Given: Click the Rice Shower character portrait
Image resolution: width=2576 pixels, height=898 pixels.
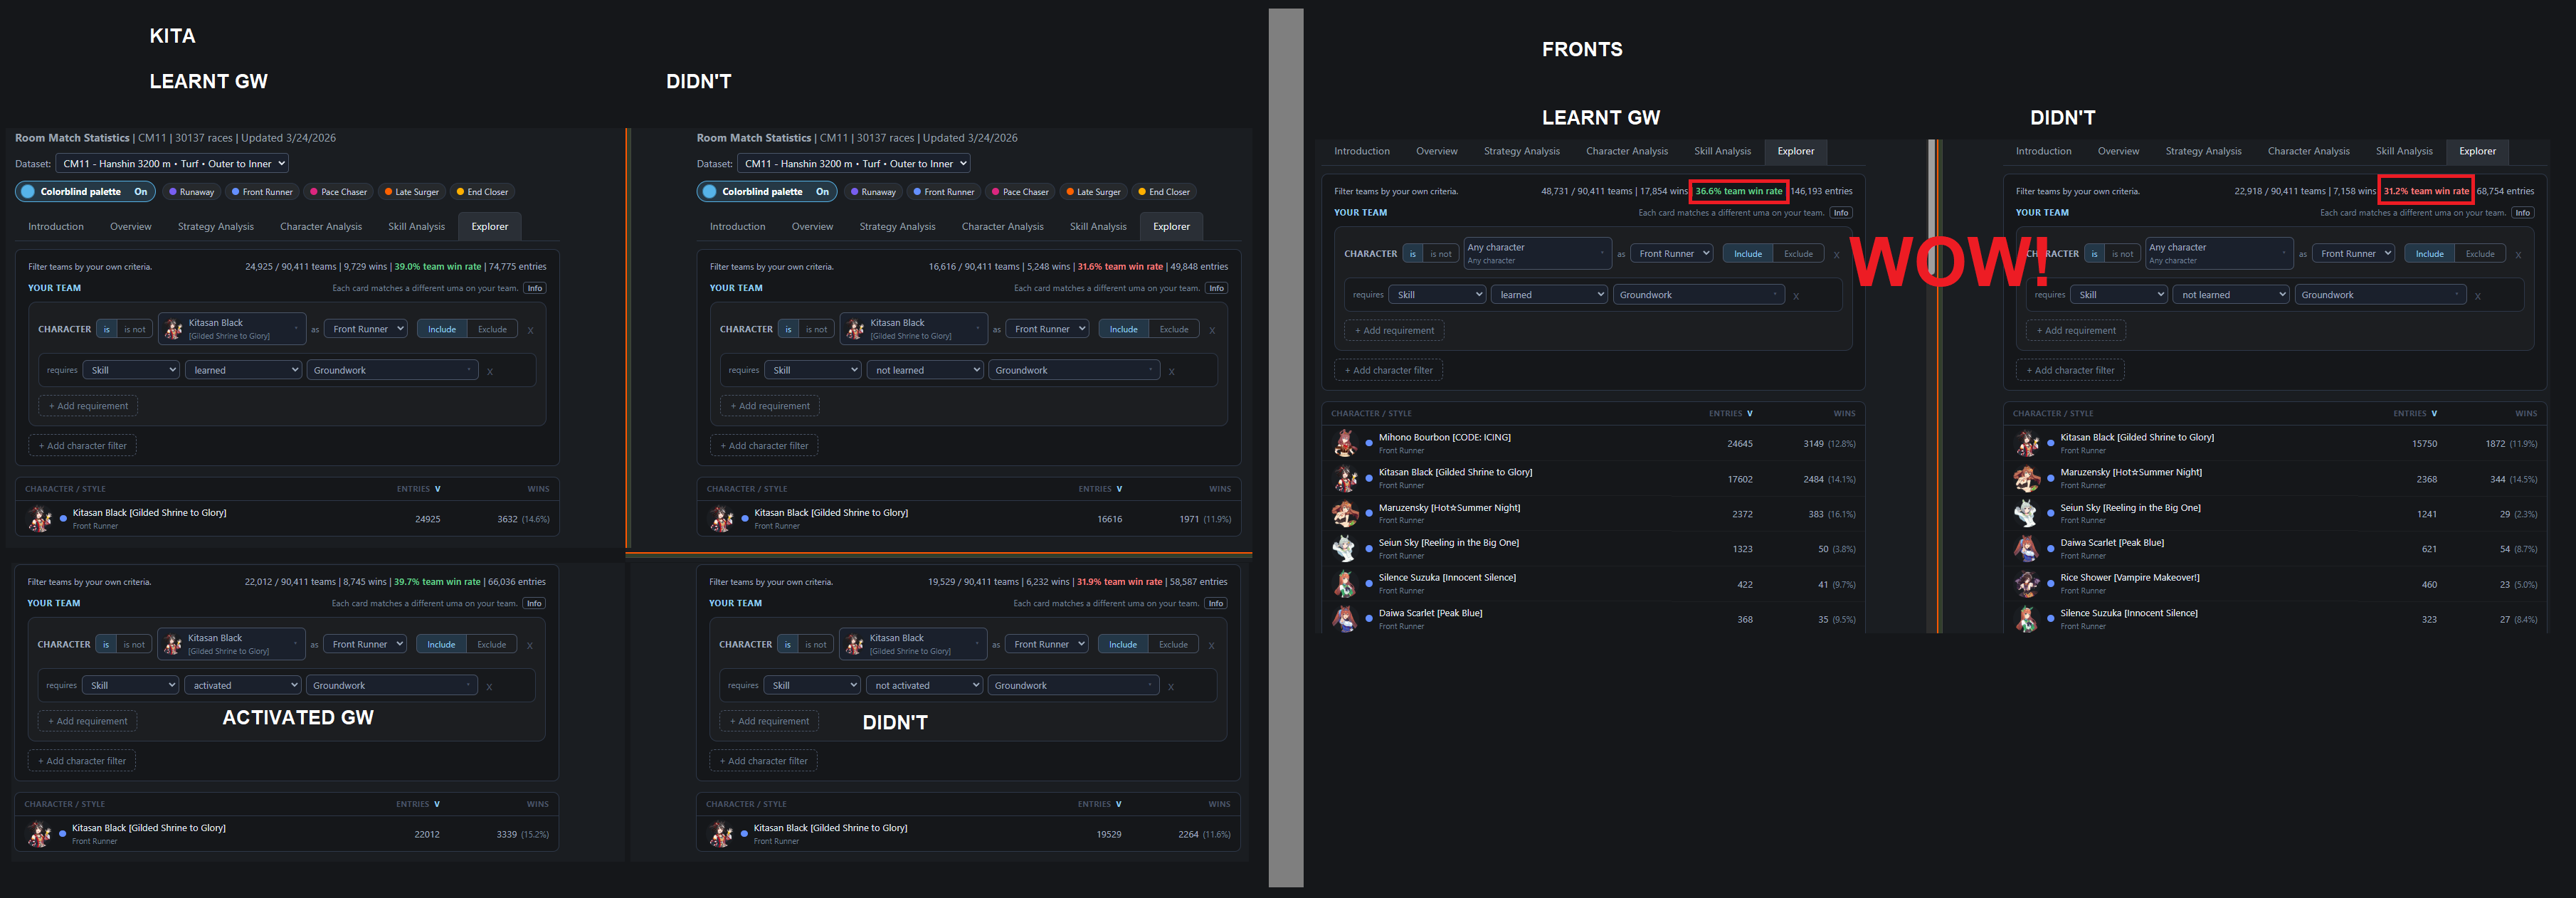Looking at the screenshot, I should [2027, 583].
